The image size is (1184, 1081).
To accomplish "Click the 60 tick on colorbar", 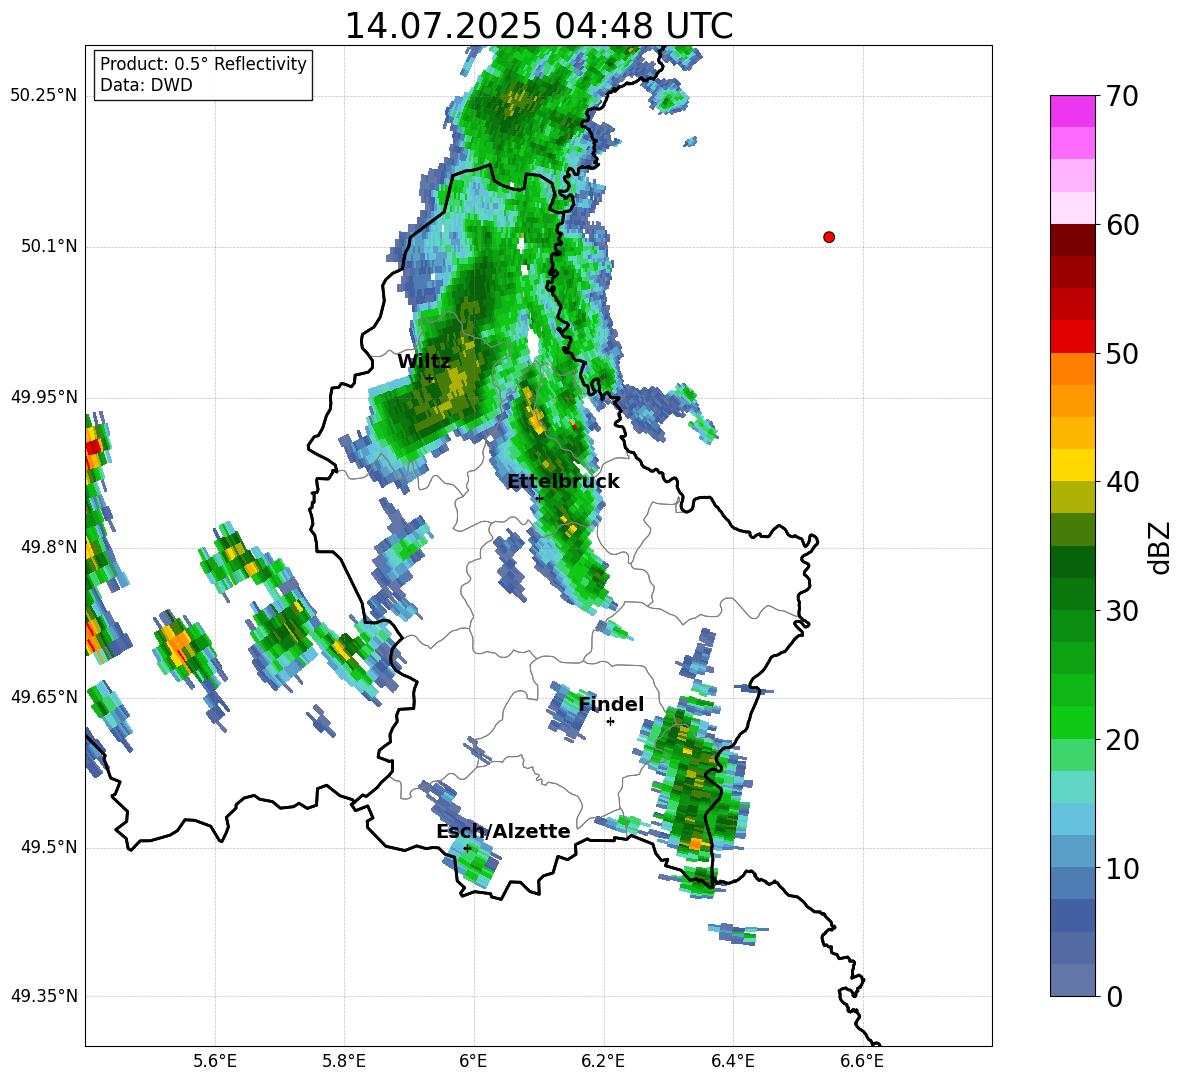I will 1122,225.
